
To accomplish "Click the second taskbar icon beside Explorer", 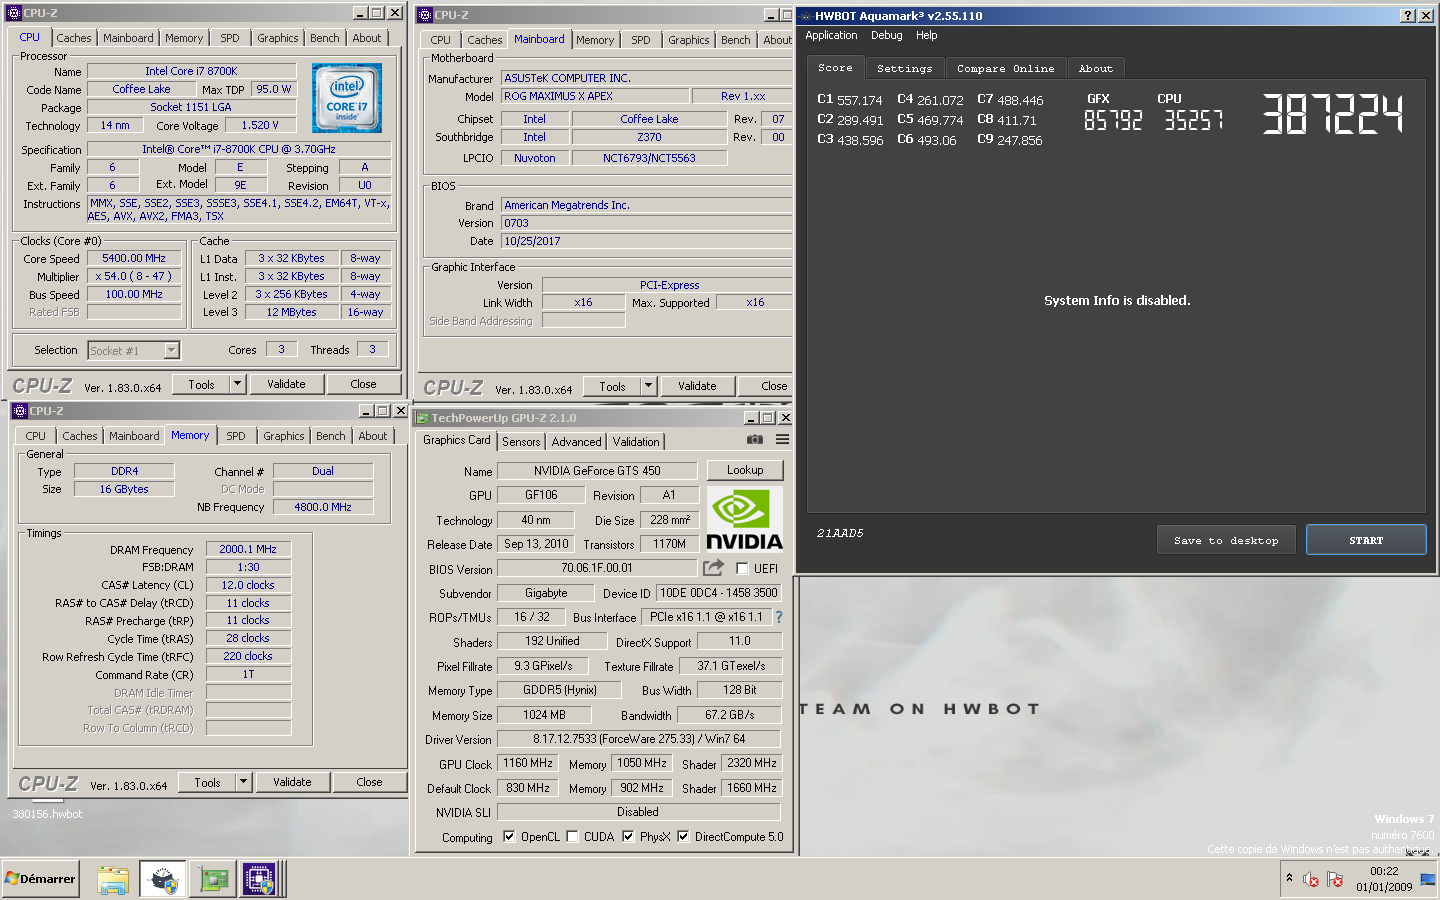I will point(162,880).
